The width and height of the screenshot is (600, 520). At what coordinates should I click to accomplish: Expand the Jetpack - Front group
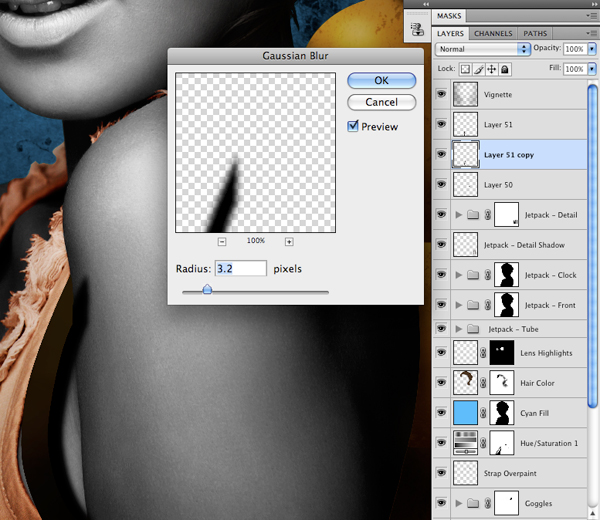pos(458,305)
